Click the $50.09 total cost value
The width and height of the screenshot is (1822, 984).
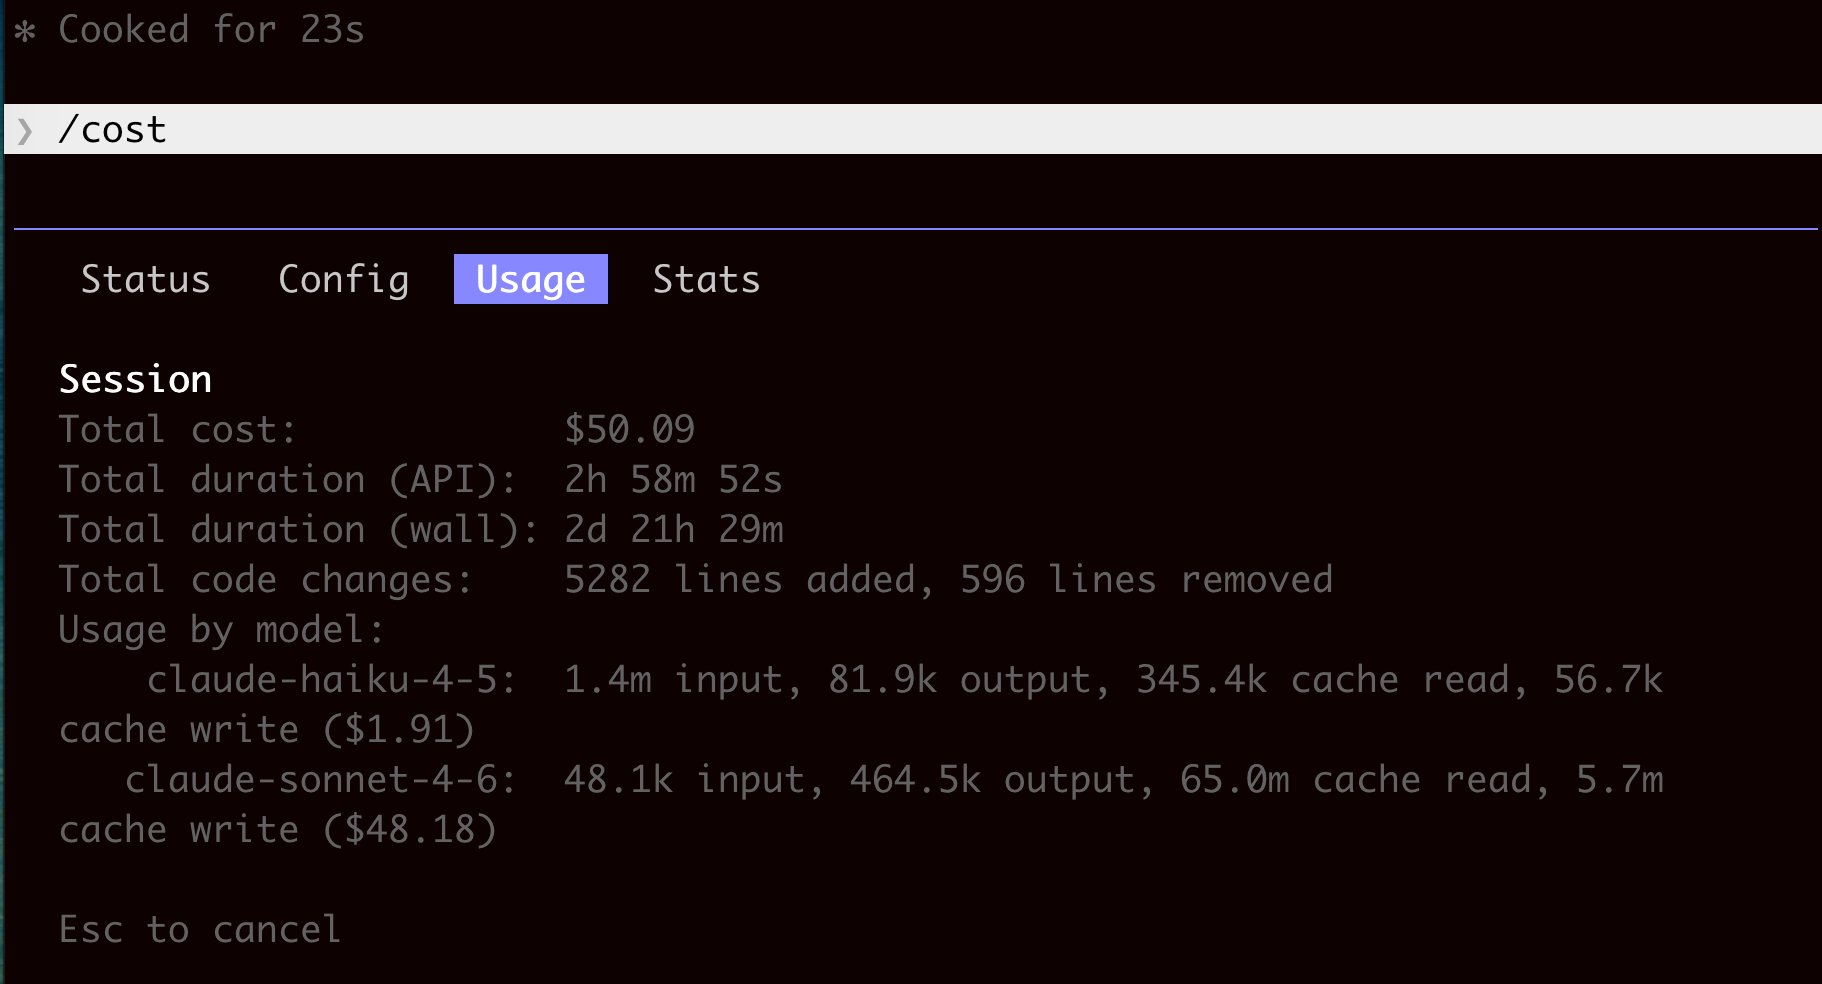(629, 429)
